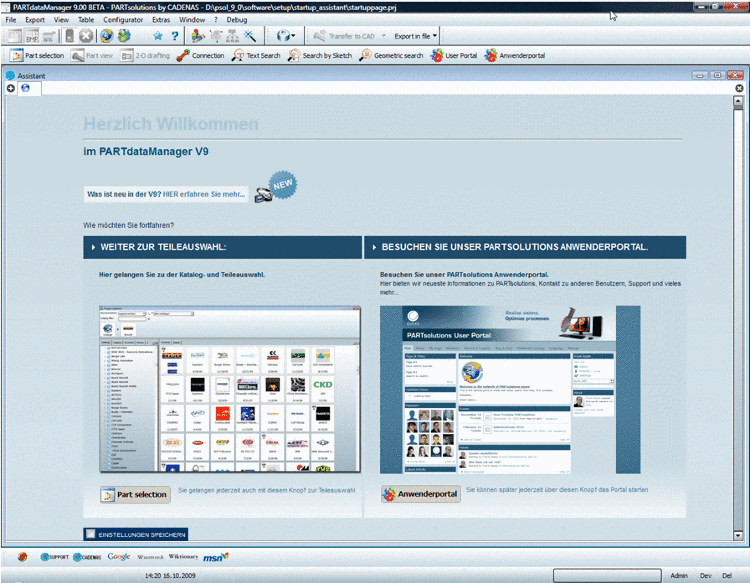
Task: Click the plus new-tab icon in Assistant
Action: click(x=11, y=88)
